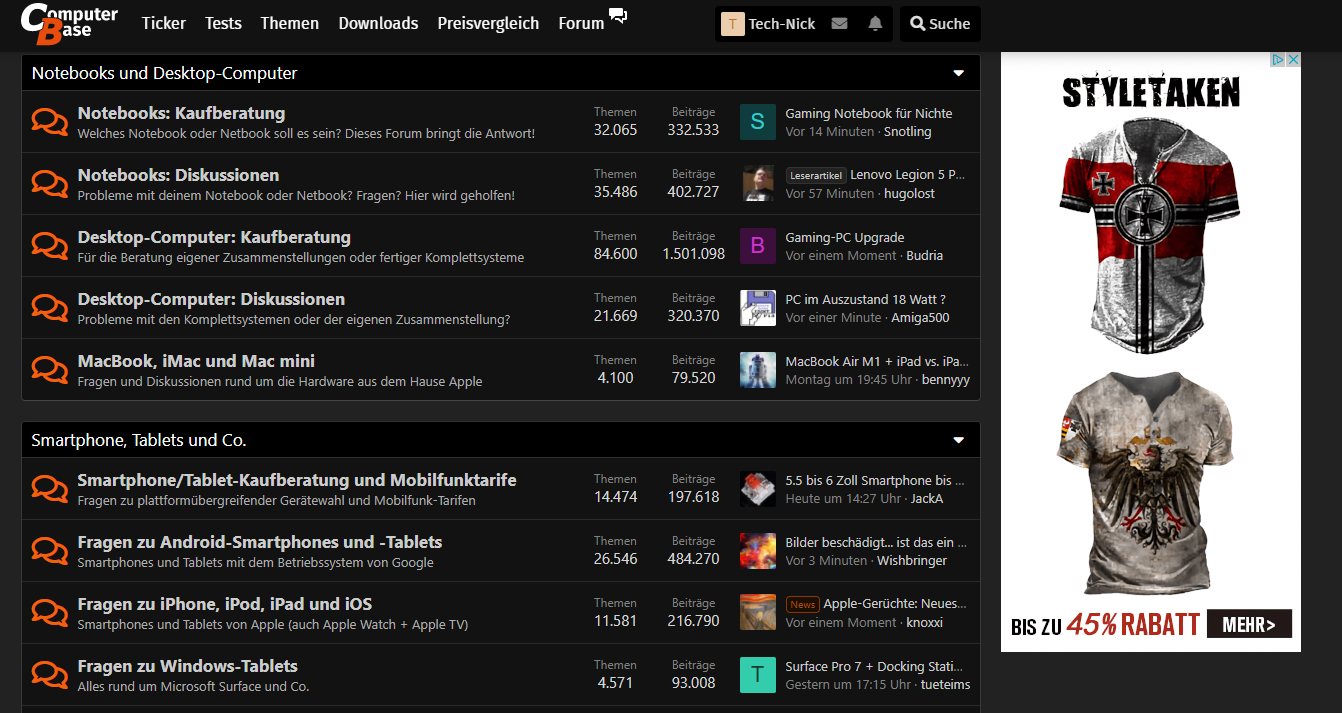Open the Fragen zu Windows-Tablets forum

tap(188, 666)
